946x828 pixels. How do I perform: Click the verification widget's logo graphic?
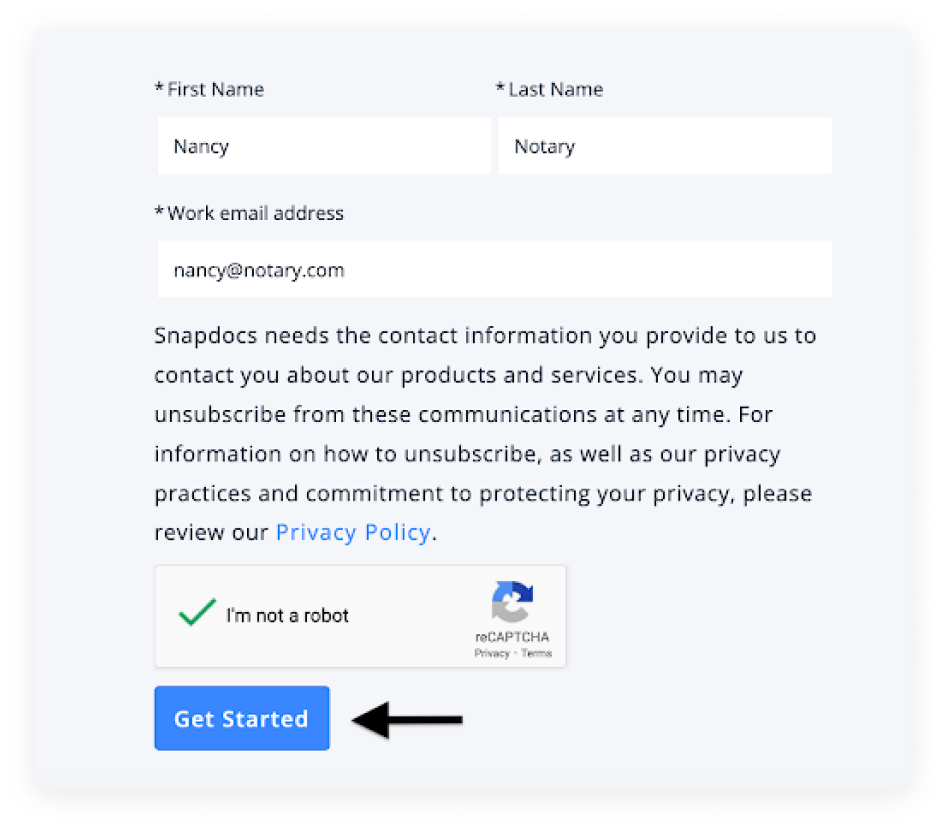(x=512, y=601)
